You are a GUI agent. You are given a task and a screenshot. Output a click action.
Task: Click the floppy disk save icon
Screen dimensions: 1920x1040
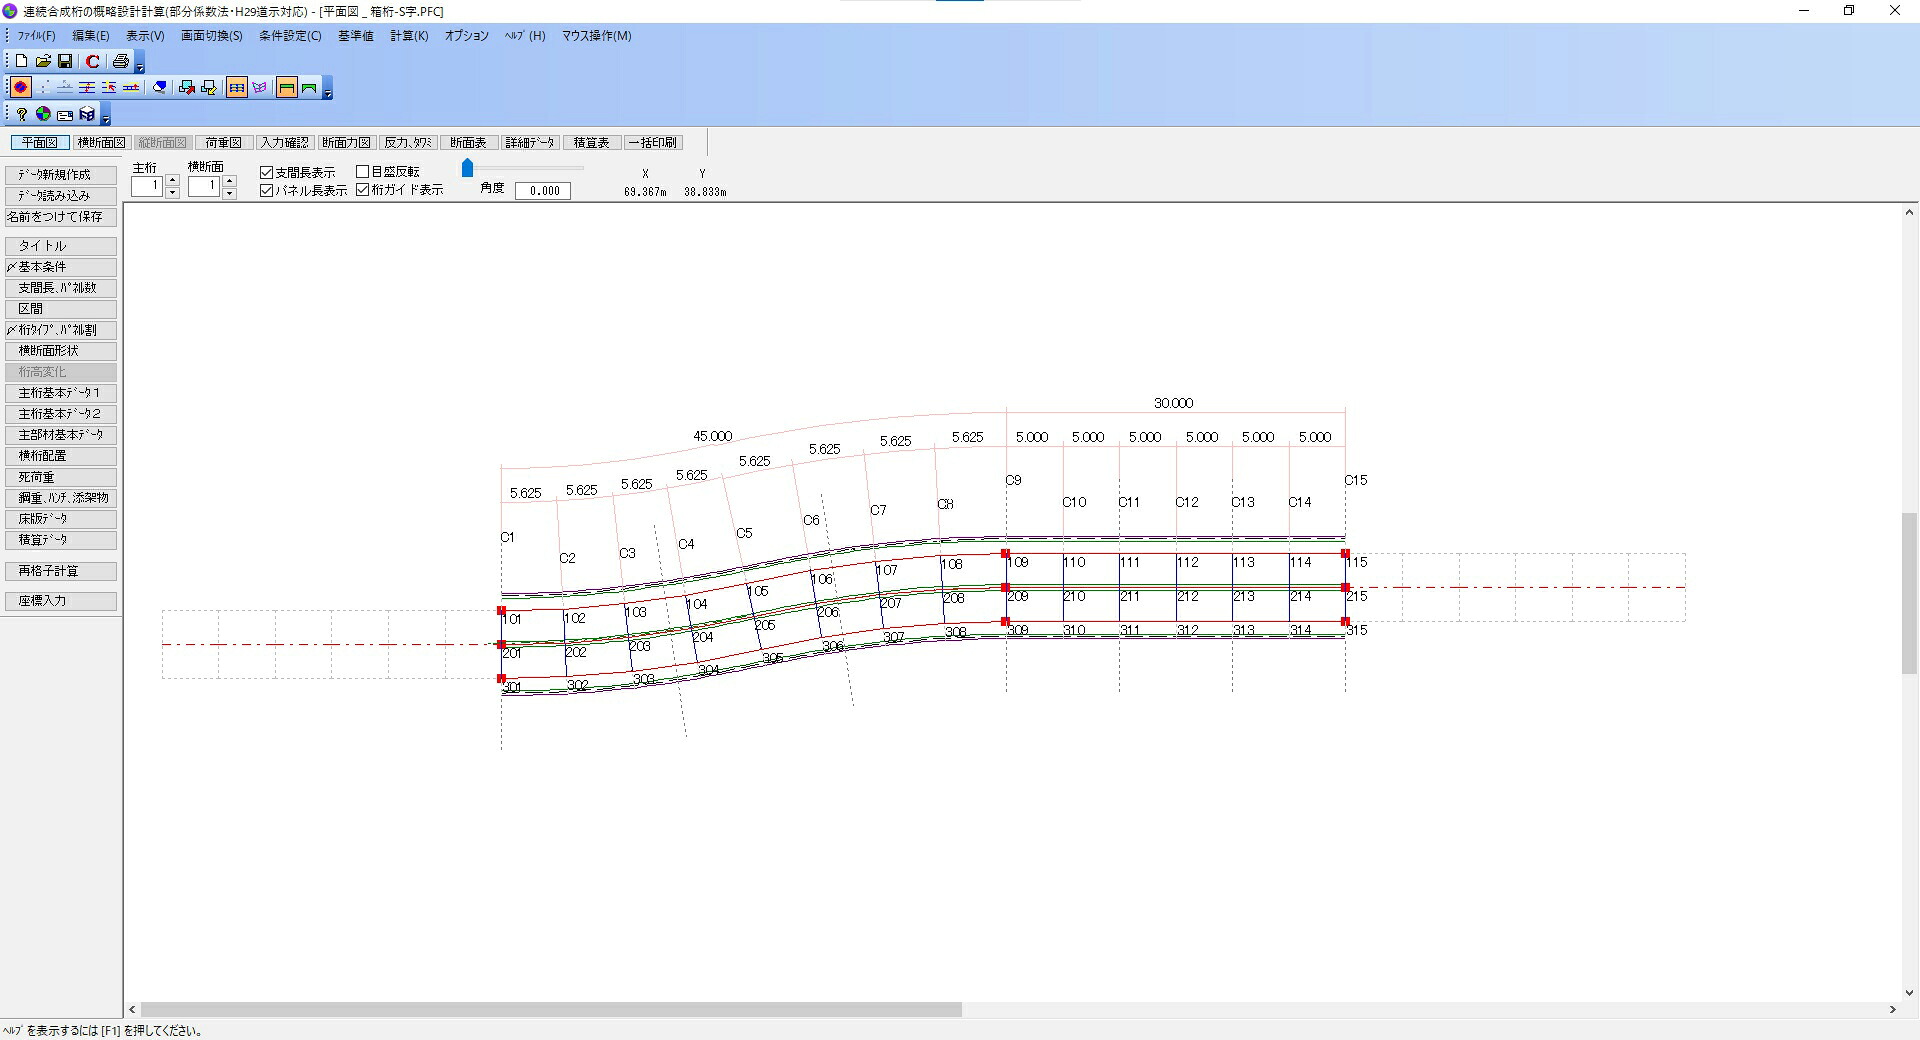65,61
